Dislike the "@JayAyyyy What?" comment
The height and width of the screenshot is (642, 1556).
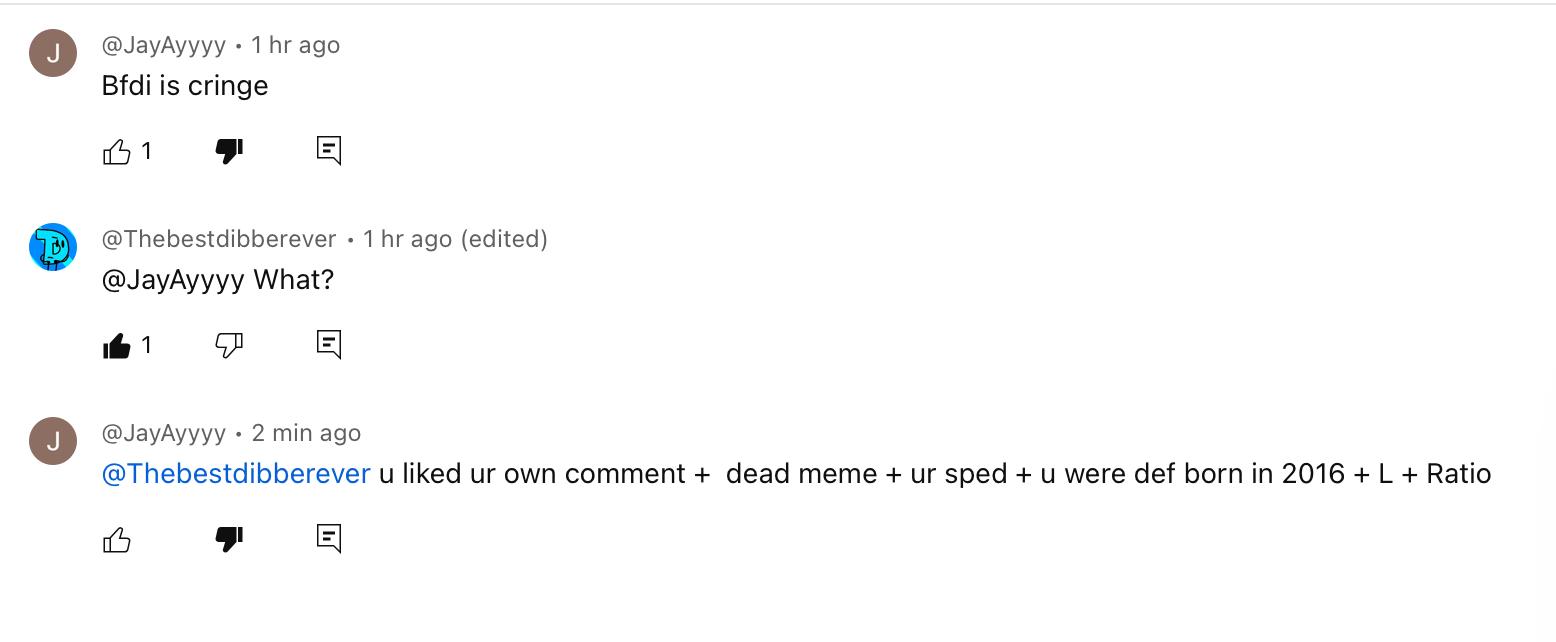pos(229,345)
